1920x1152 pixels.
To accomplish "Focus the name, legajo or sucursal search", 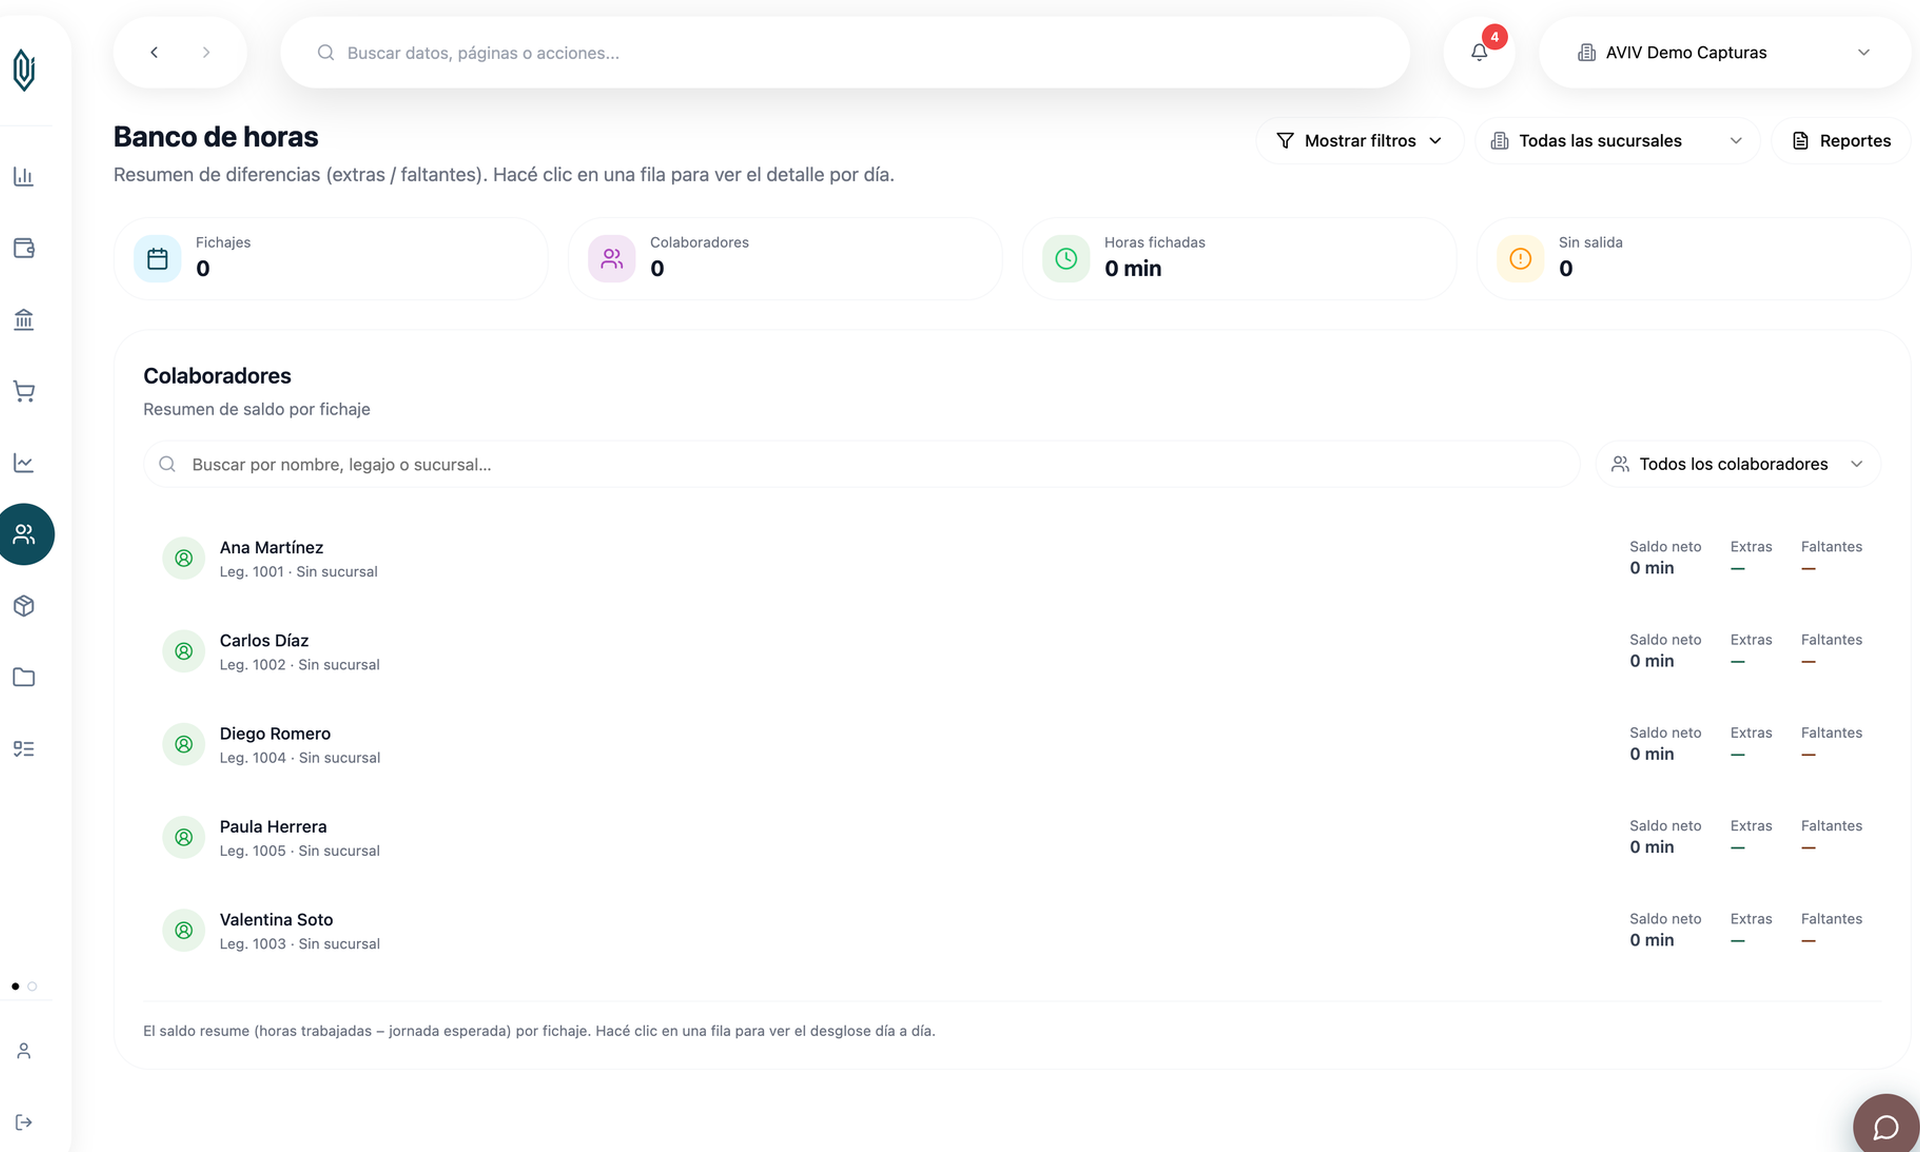I will click(x=861, y=464).
